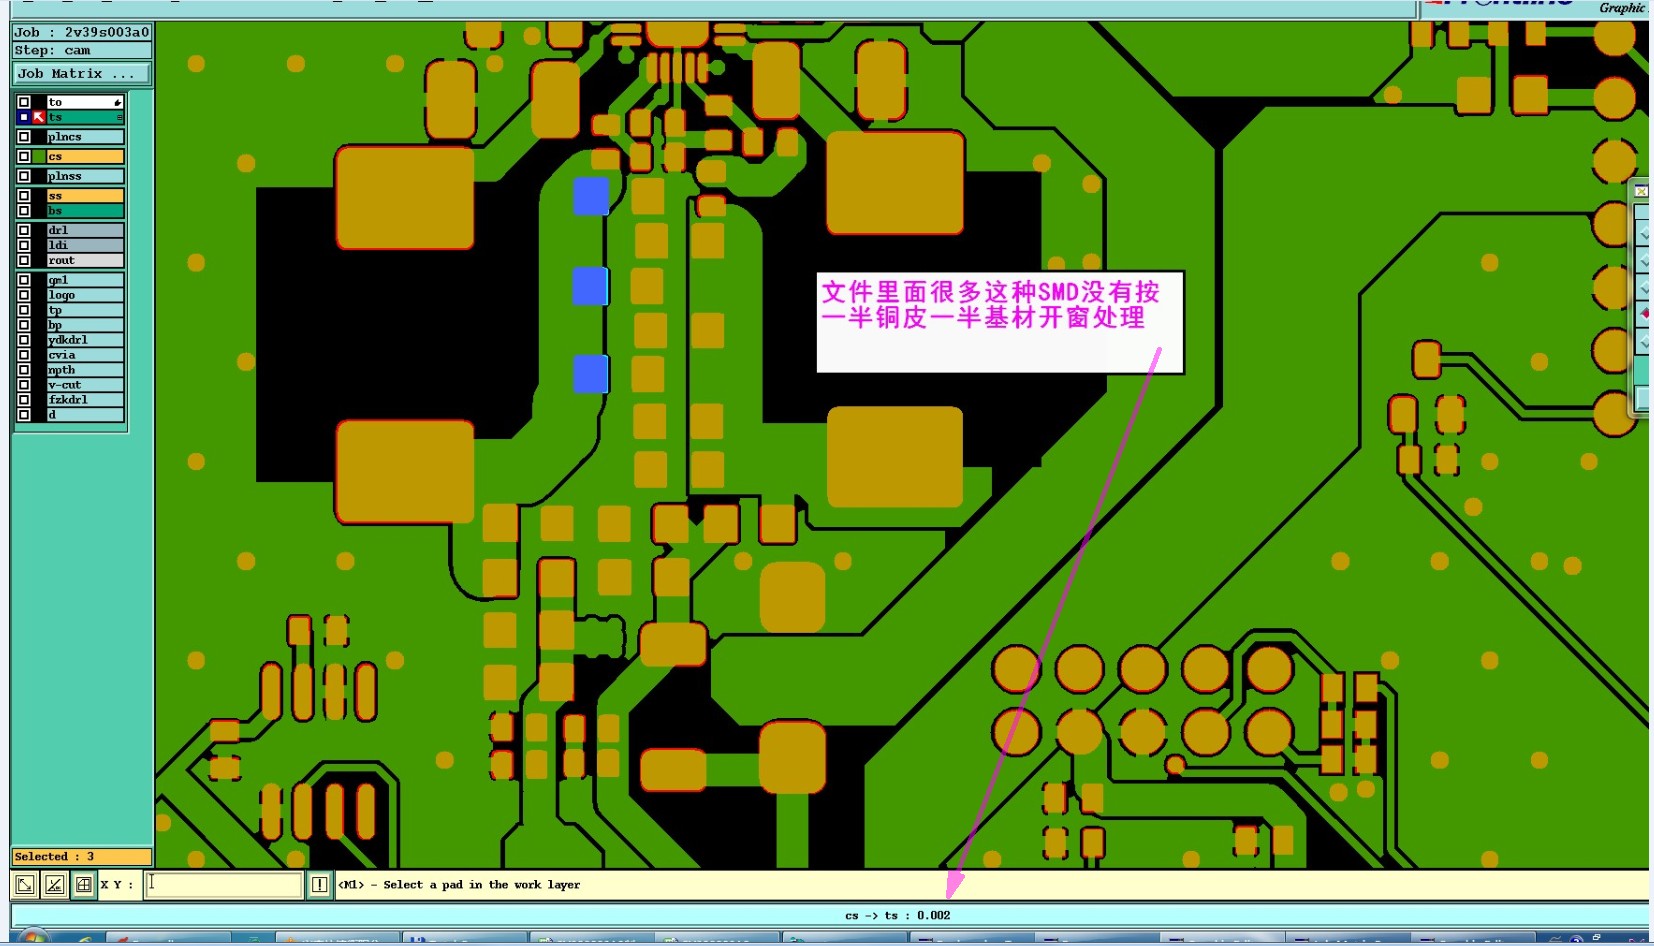Select the ydkdrl layer name
This screenshot has height=946, width=1654.
tap(85, 340)
